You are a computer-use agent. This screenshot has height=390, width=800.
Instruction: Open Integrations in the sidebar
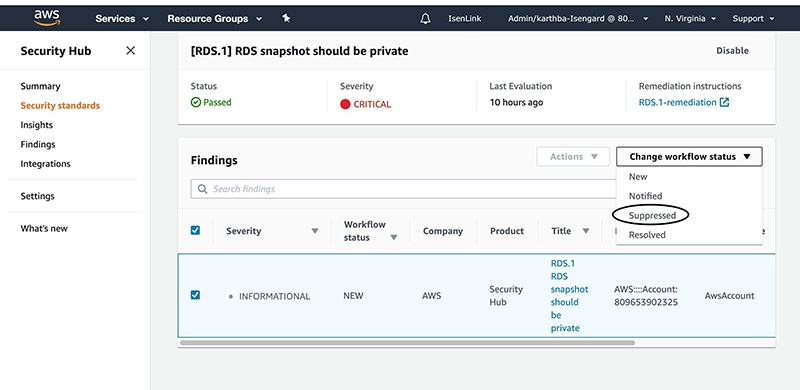45,164
